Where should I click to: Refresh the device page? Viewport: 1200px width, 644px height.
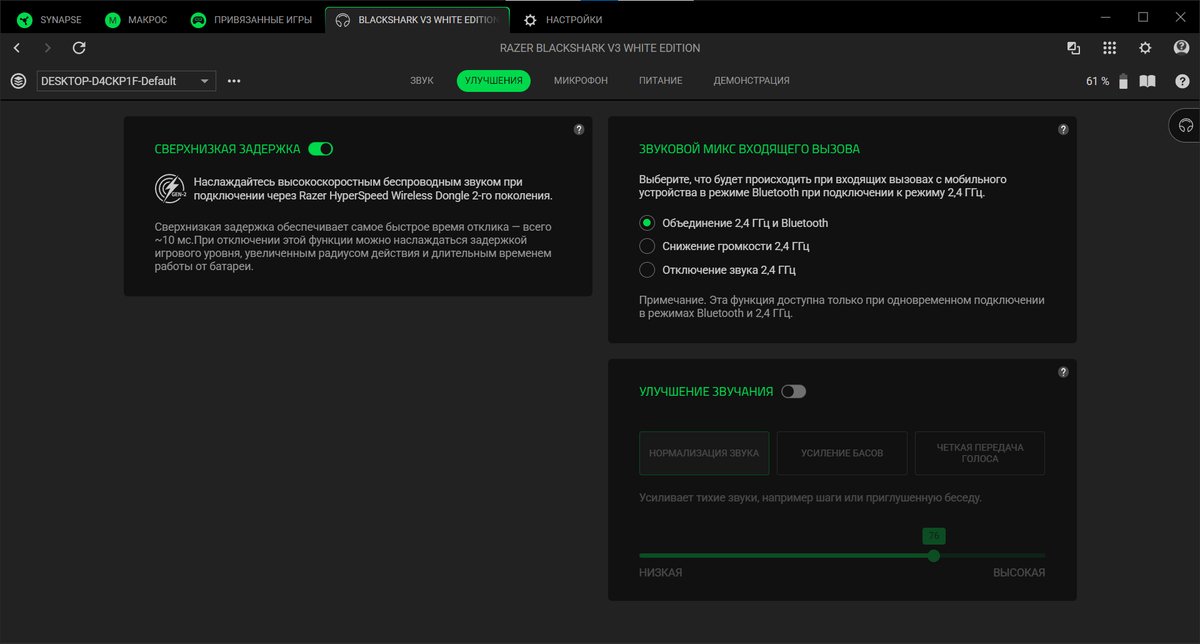coord(80,48)
